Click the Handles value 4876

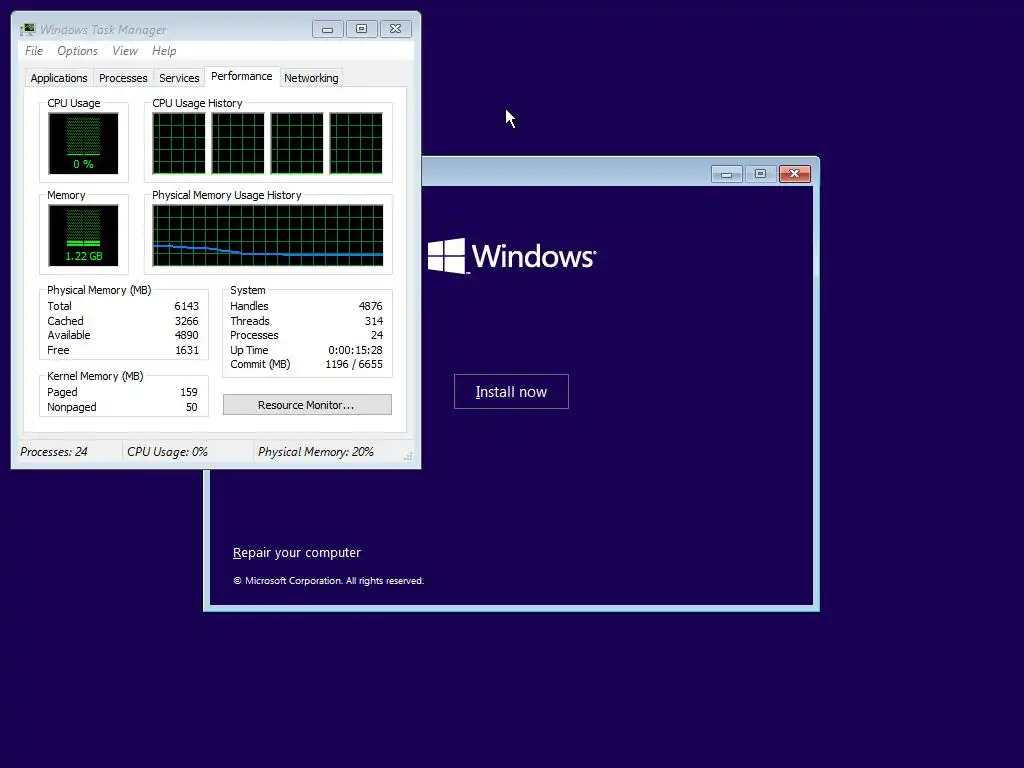[370, 306]
